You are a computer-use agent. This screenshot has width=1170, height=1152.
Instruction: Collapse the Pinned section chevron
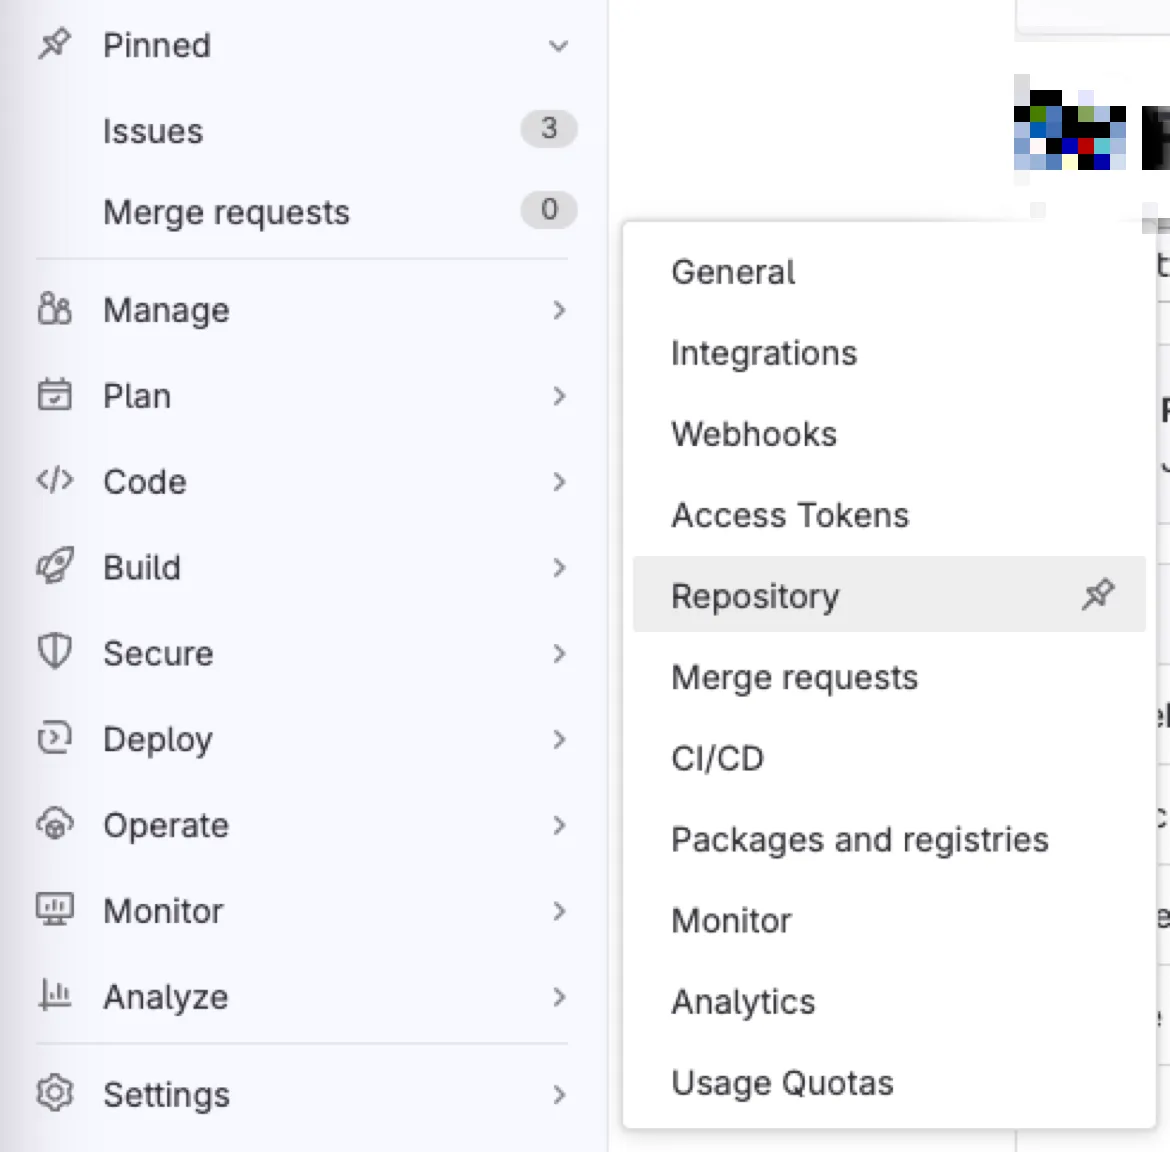tap(558, 46)
